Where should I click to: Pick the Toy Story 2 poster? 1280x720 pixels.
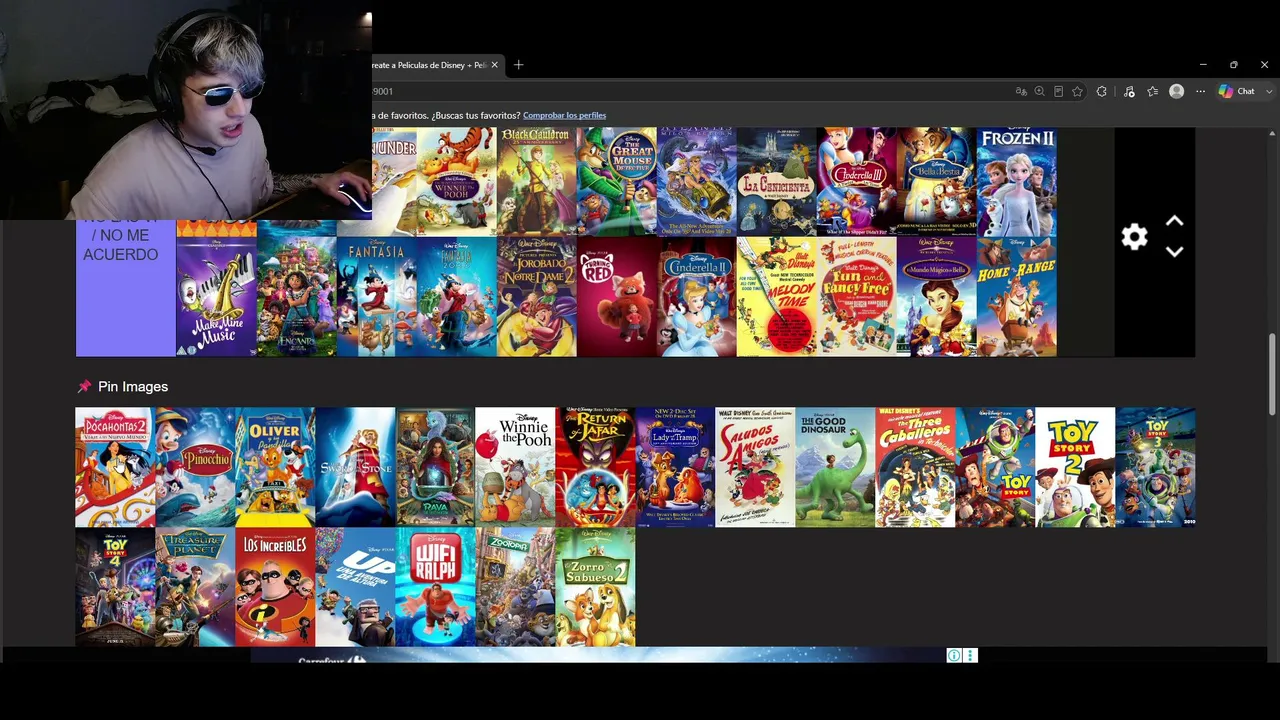pyautogui.click(x=1075, y=467)
